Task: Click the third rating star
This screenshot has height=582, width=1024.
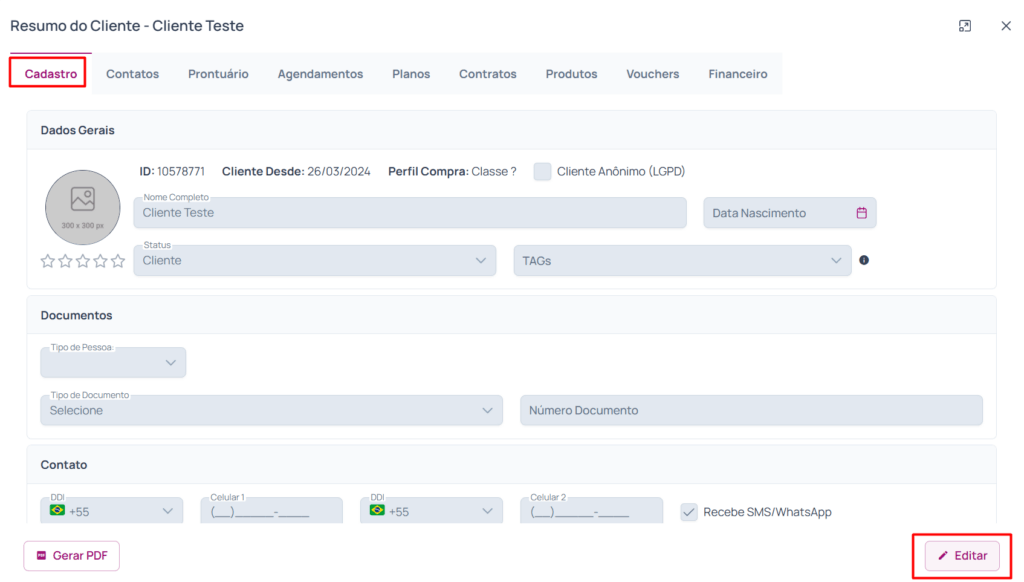Action: point(83,261)
